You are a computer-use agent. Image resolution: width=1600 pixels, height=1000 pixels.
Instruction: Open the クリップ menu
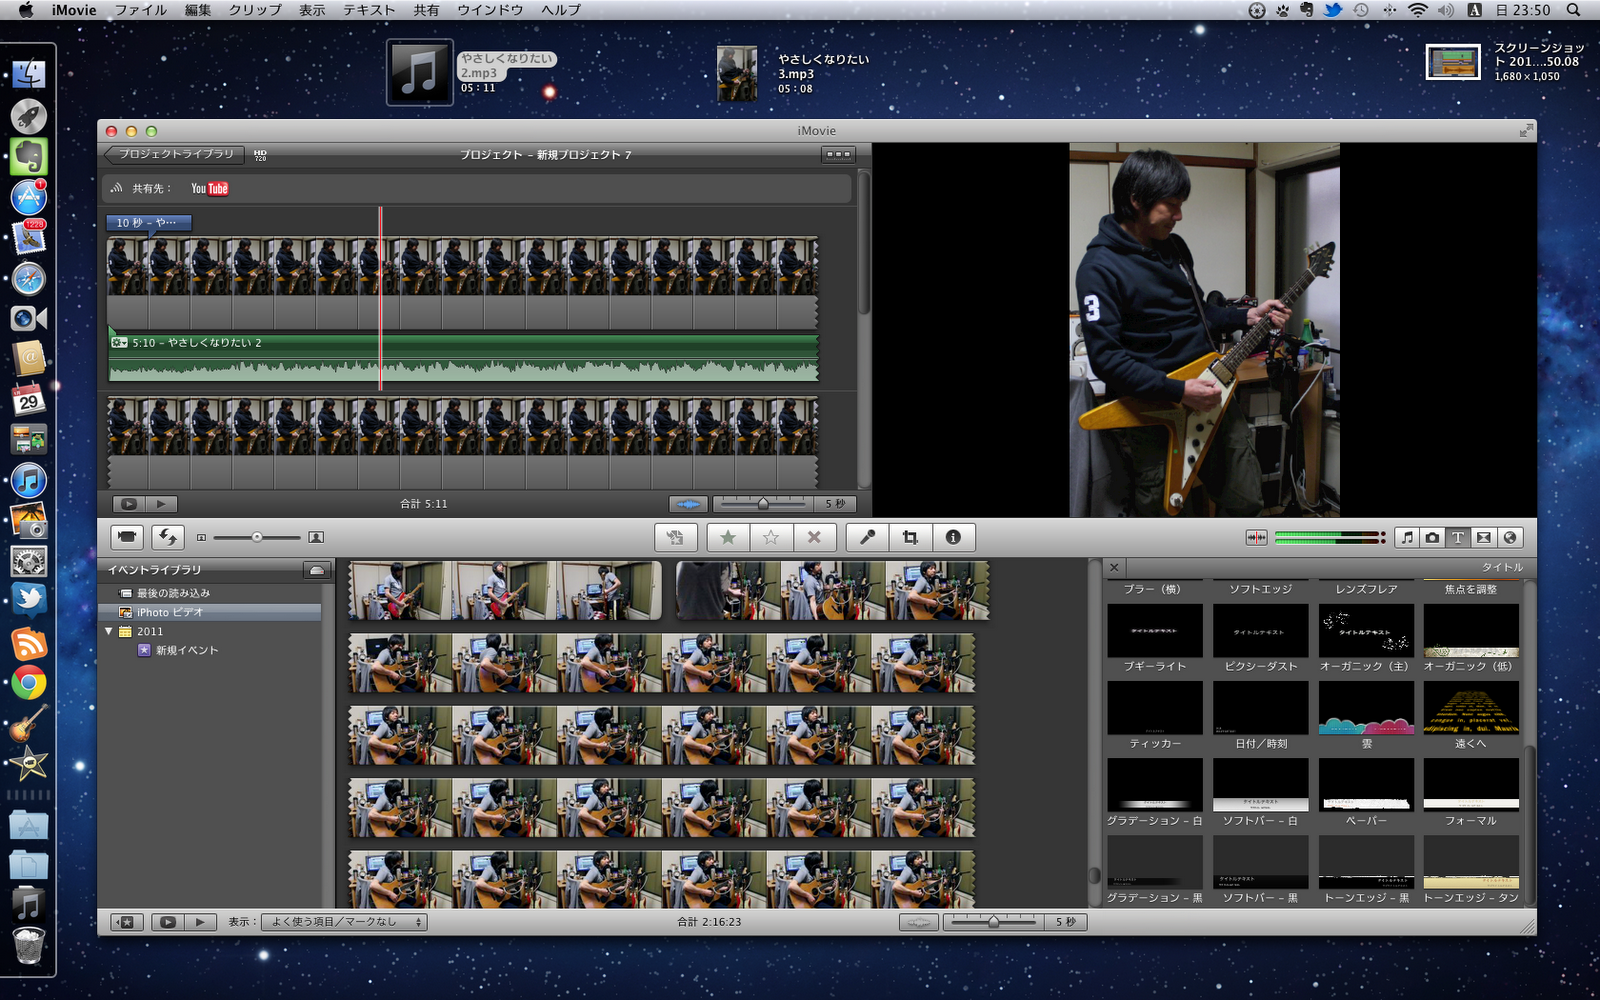tap(255, 10)
